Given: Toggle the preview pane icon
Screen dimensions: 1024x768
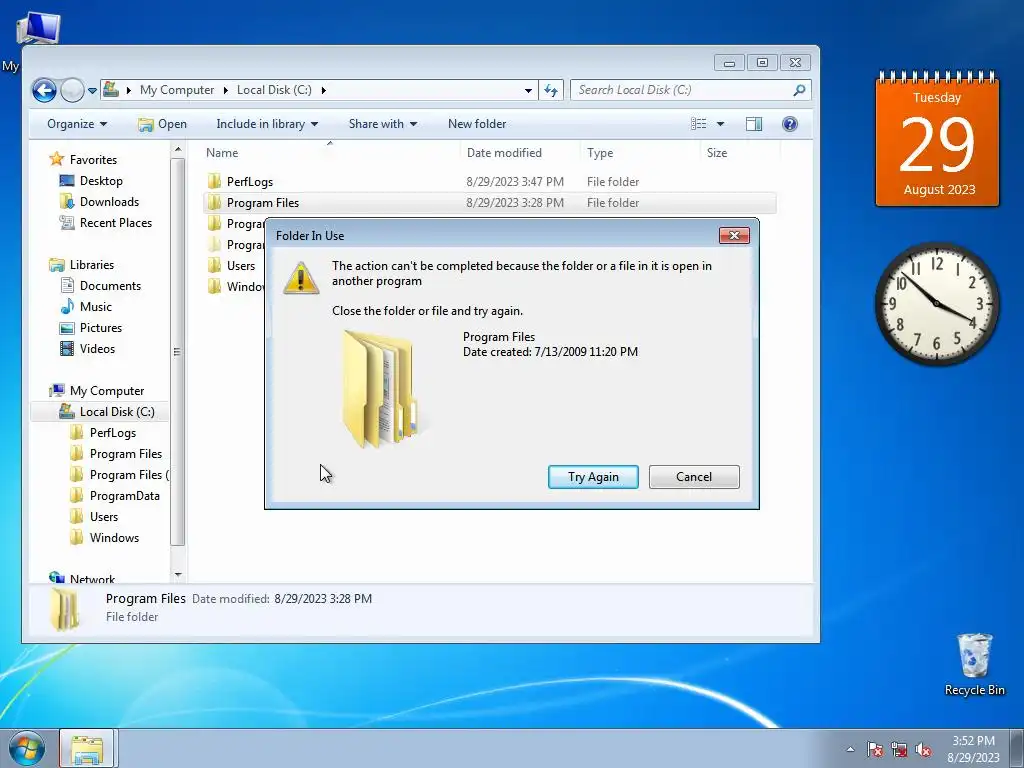Looking at the screenshot, I should (754, 124).
